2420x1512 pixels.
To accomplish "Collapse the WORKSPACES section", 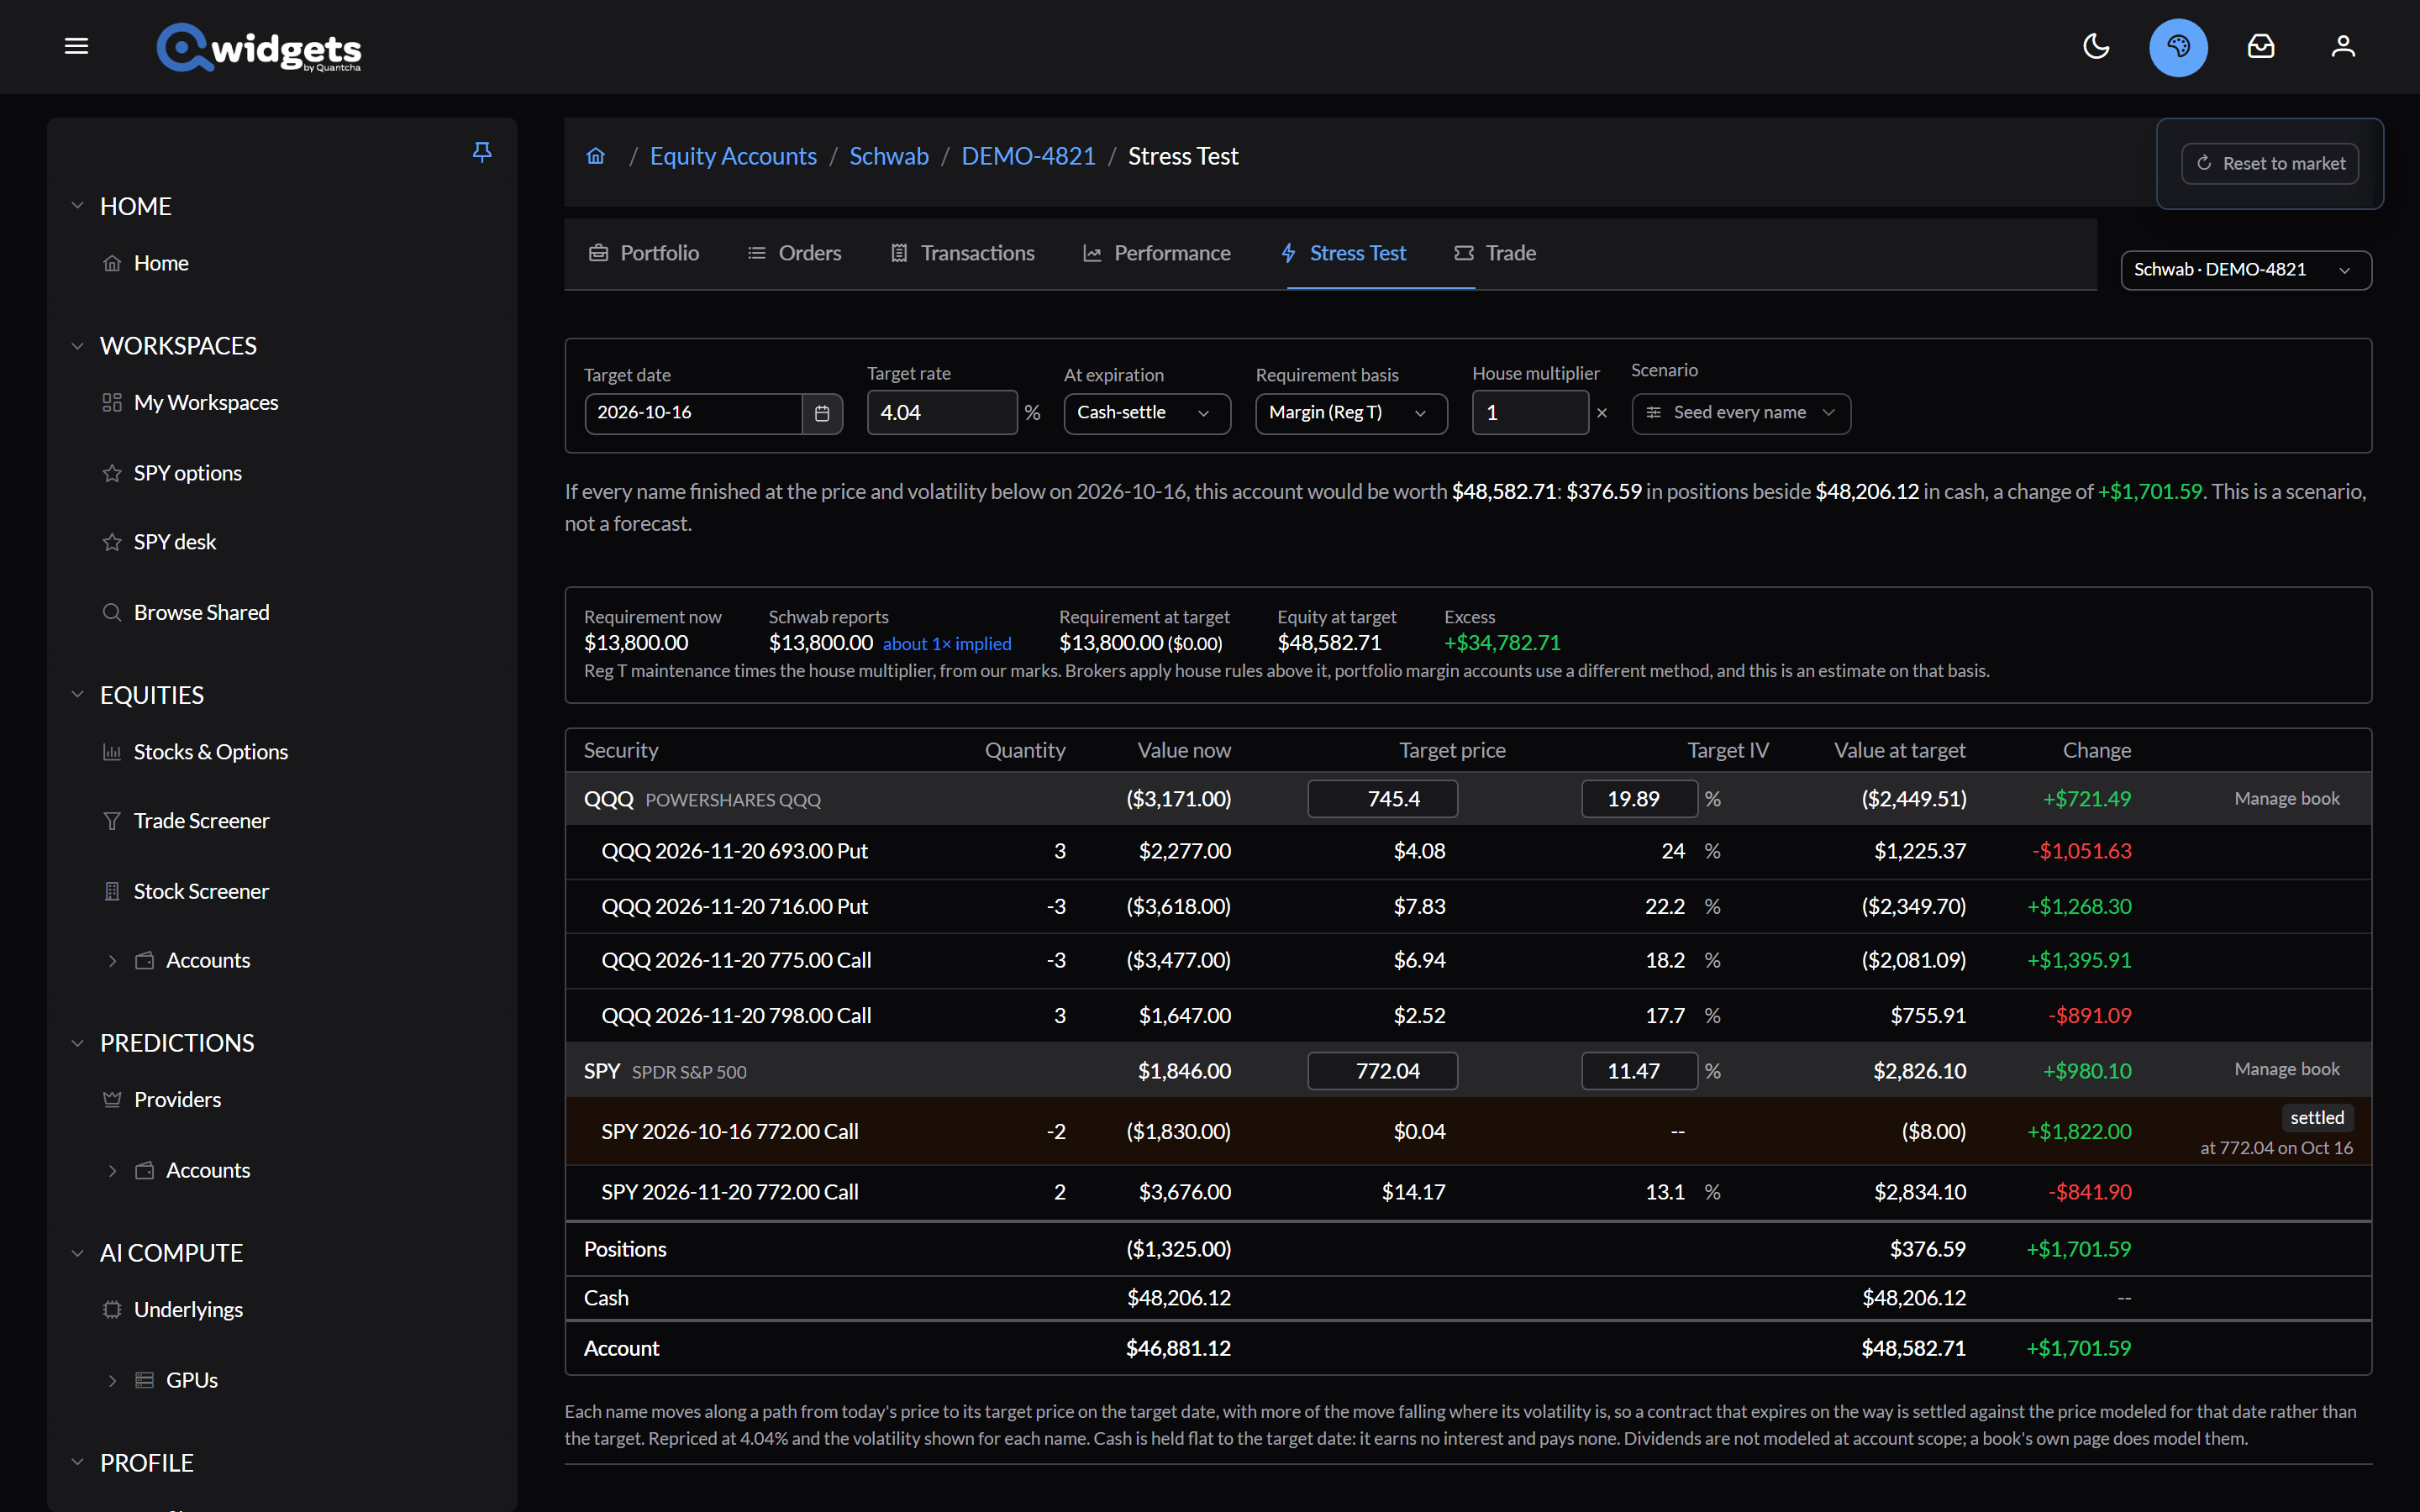I will (77, 346).
